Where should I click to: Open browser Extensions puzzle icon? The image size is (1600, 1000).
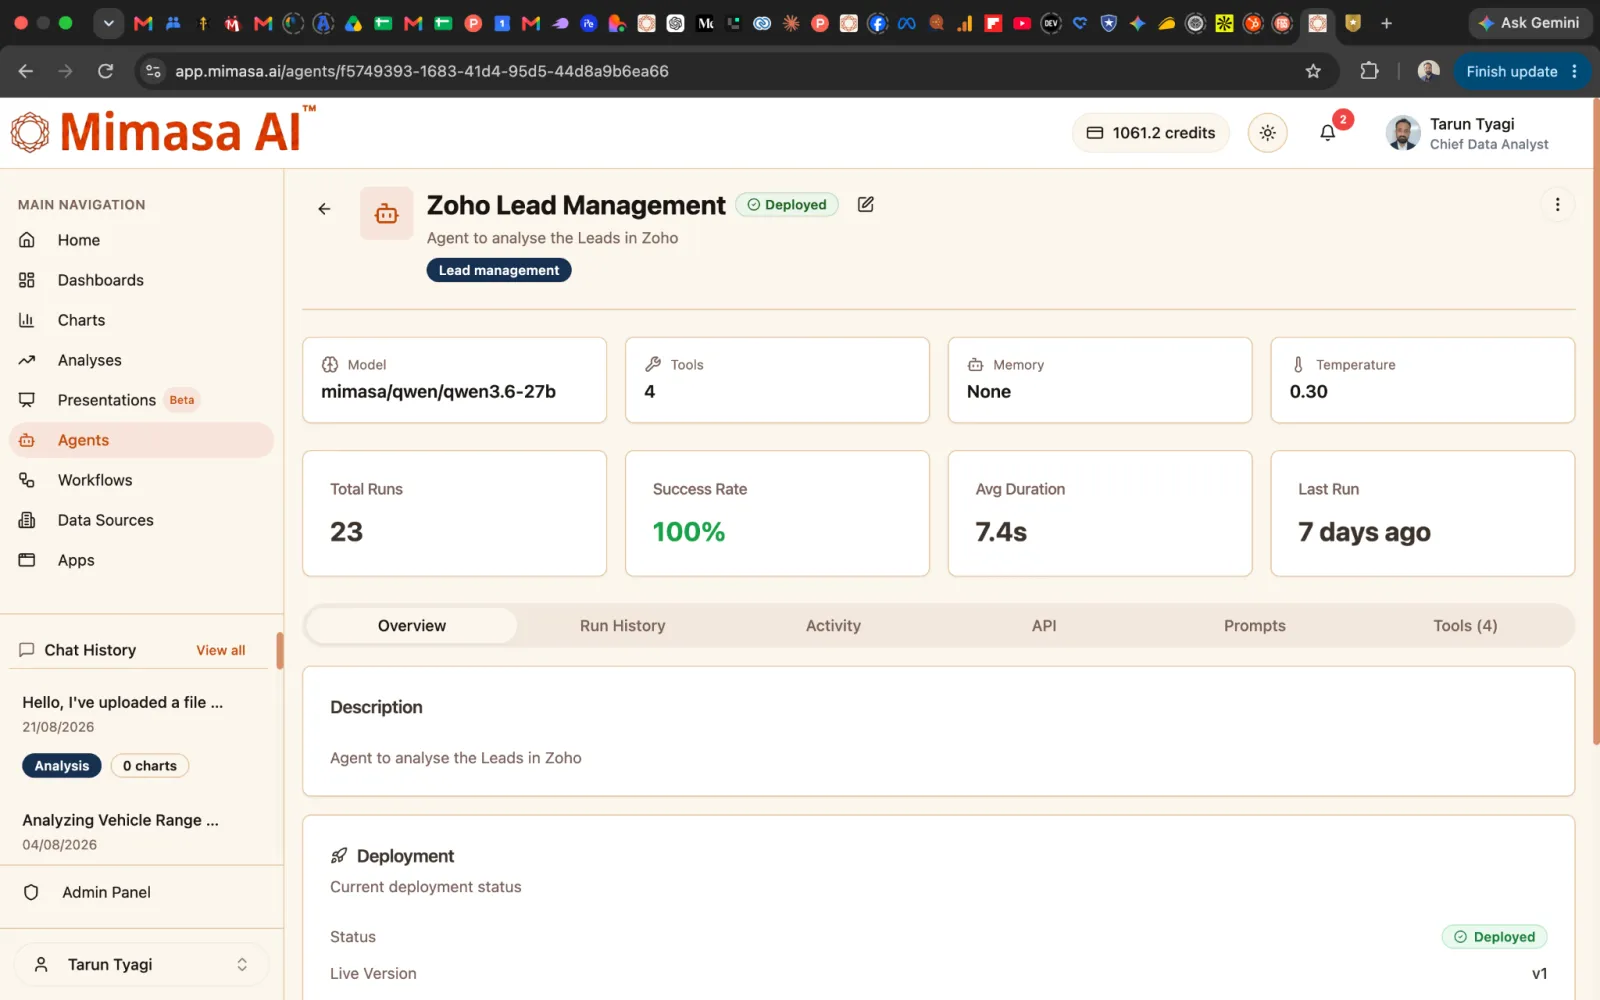[x=1369, y=71]
